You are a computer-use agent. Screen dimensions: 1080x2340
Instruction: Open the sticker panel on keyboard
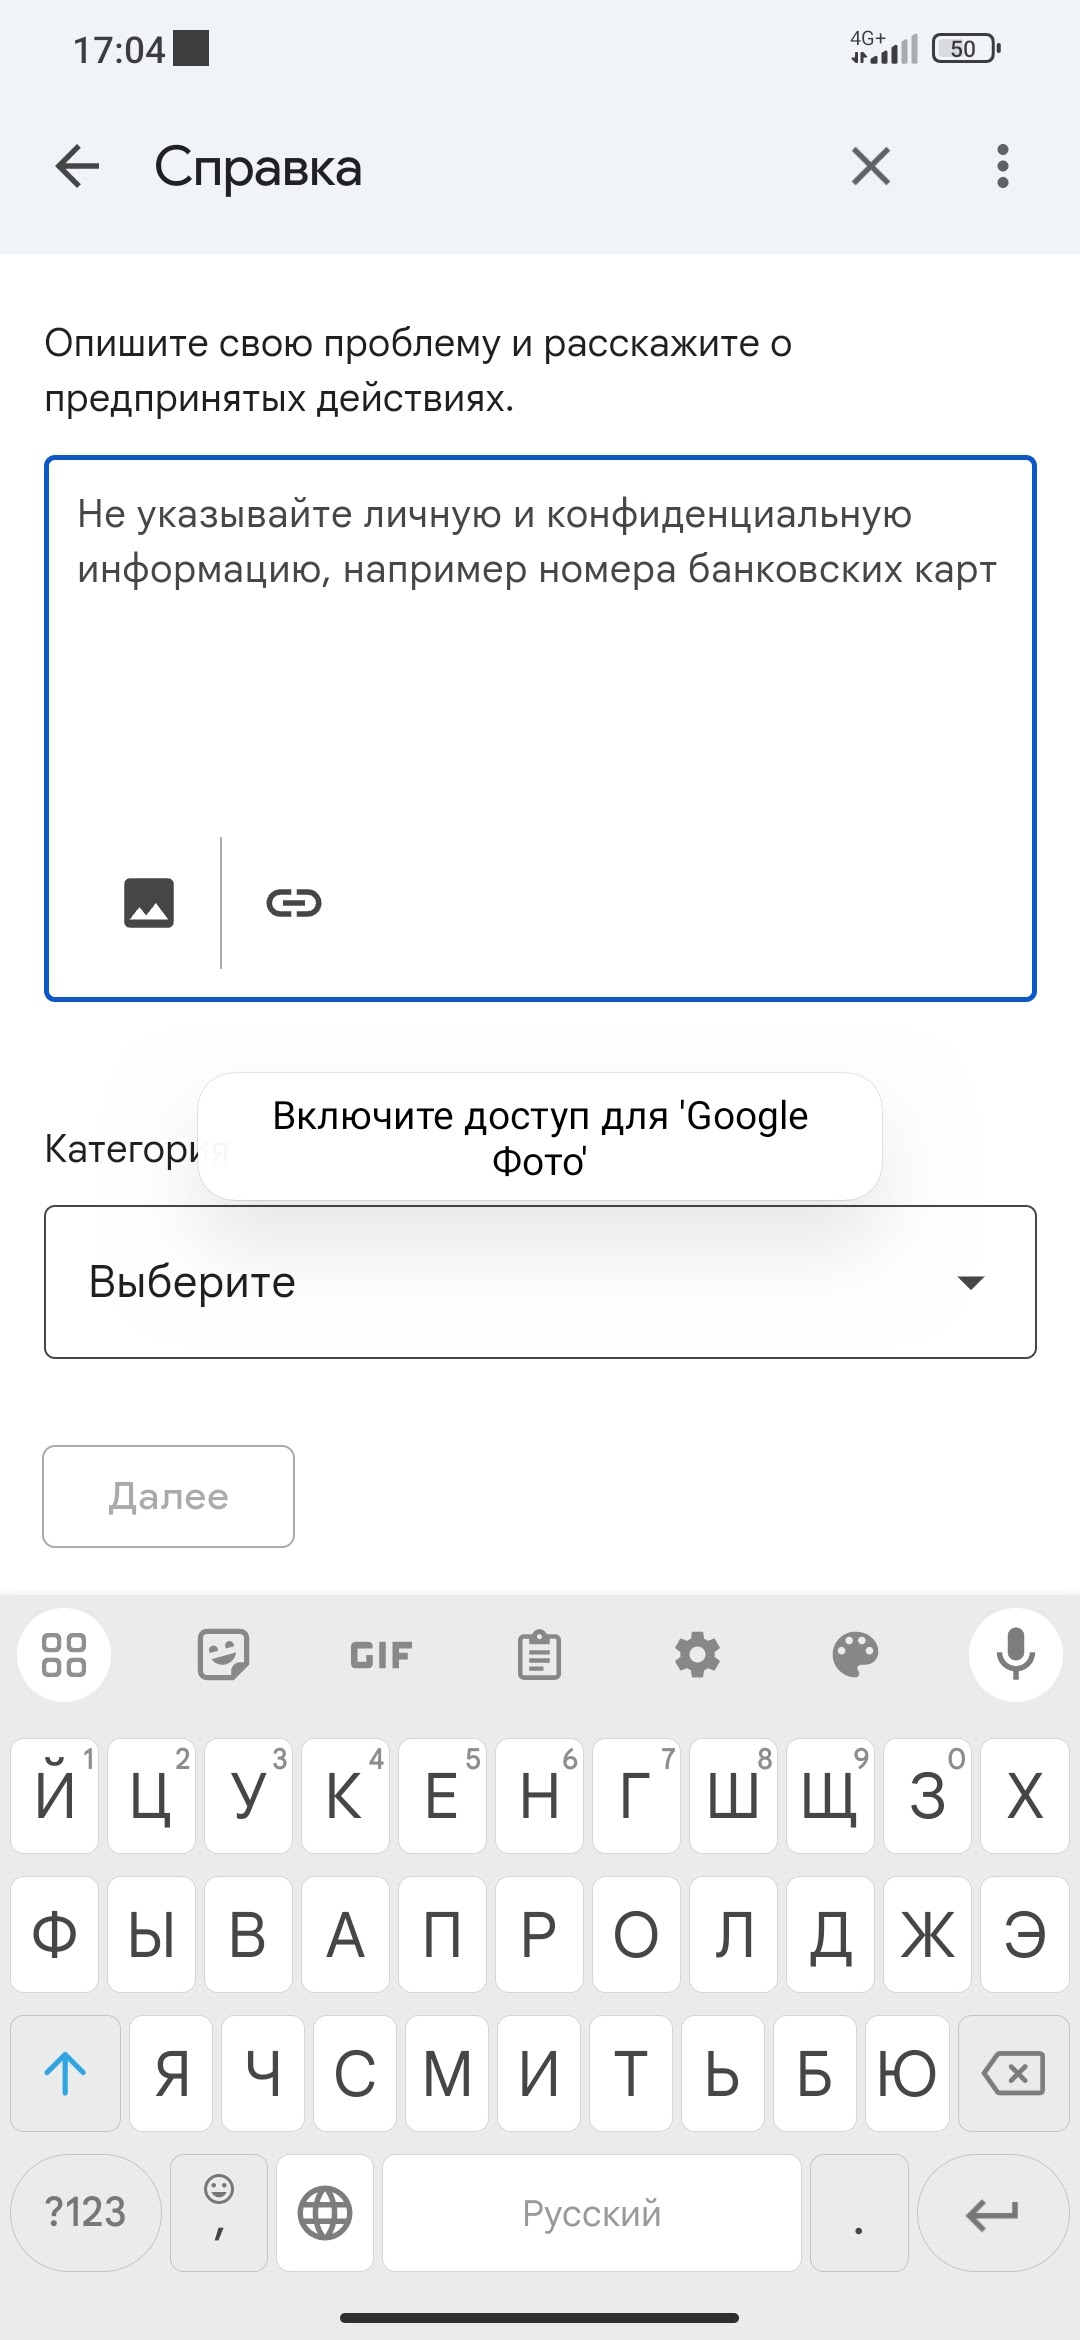tap(223, 1655)
